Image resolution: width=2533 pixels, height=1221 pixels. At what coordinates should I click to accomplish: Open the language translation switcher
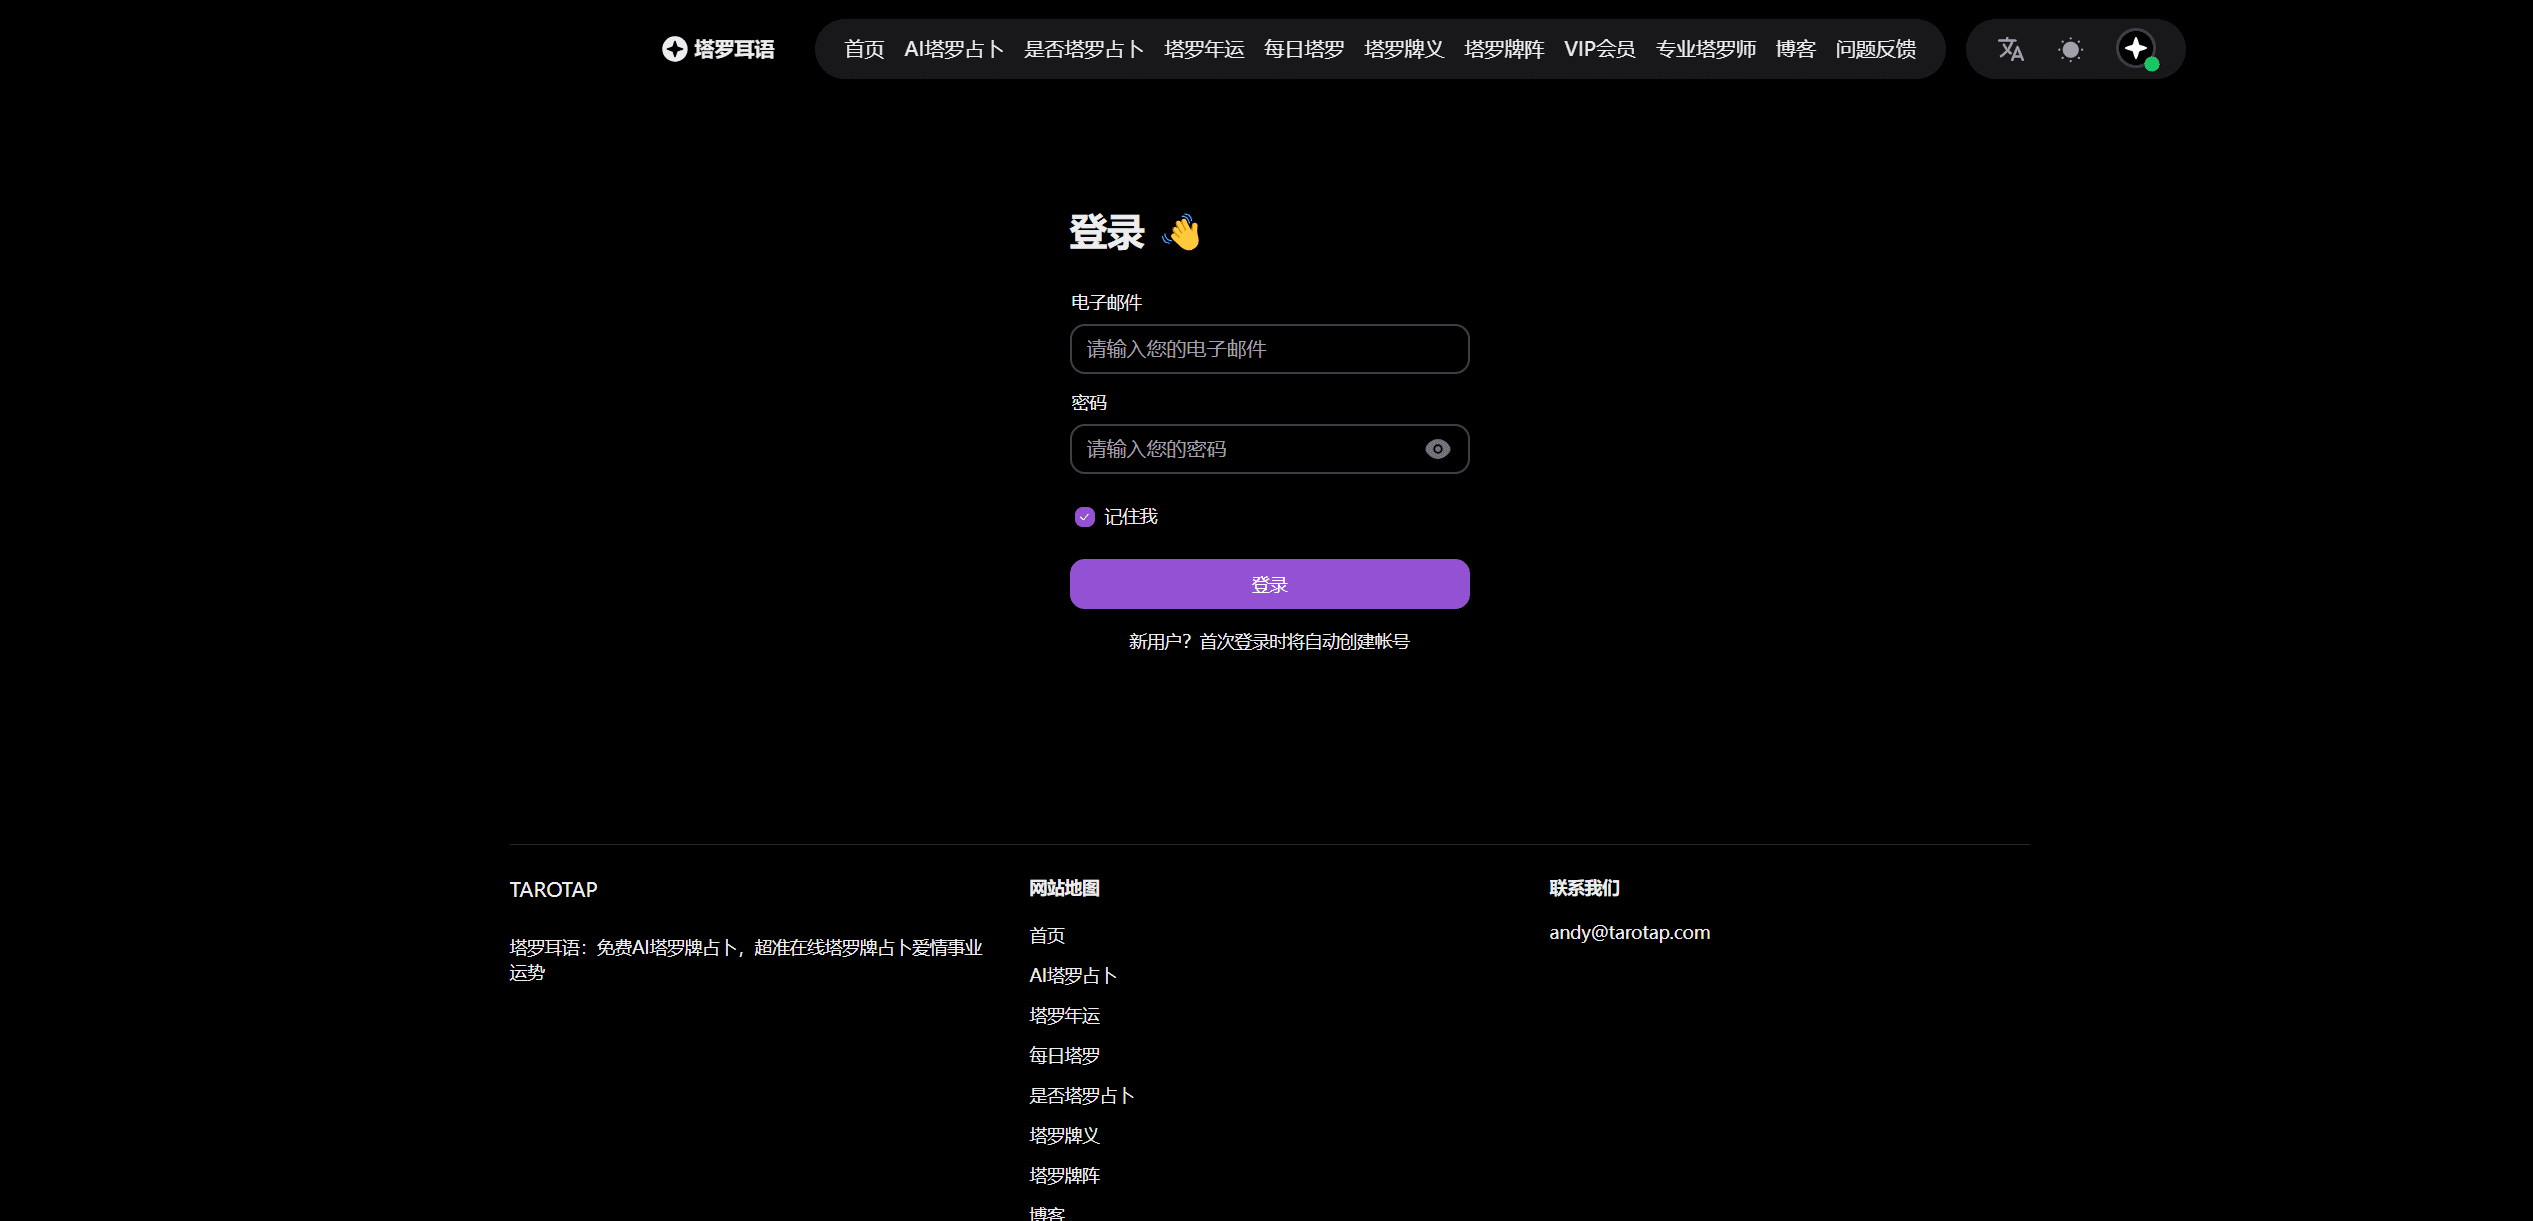[2010, 49]
